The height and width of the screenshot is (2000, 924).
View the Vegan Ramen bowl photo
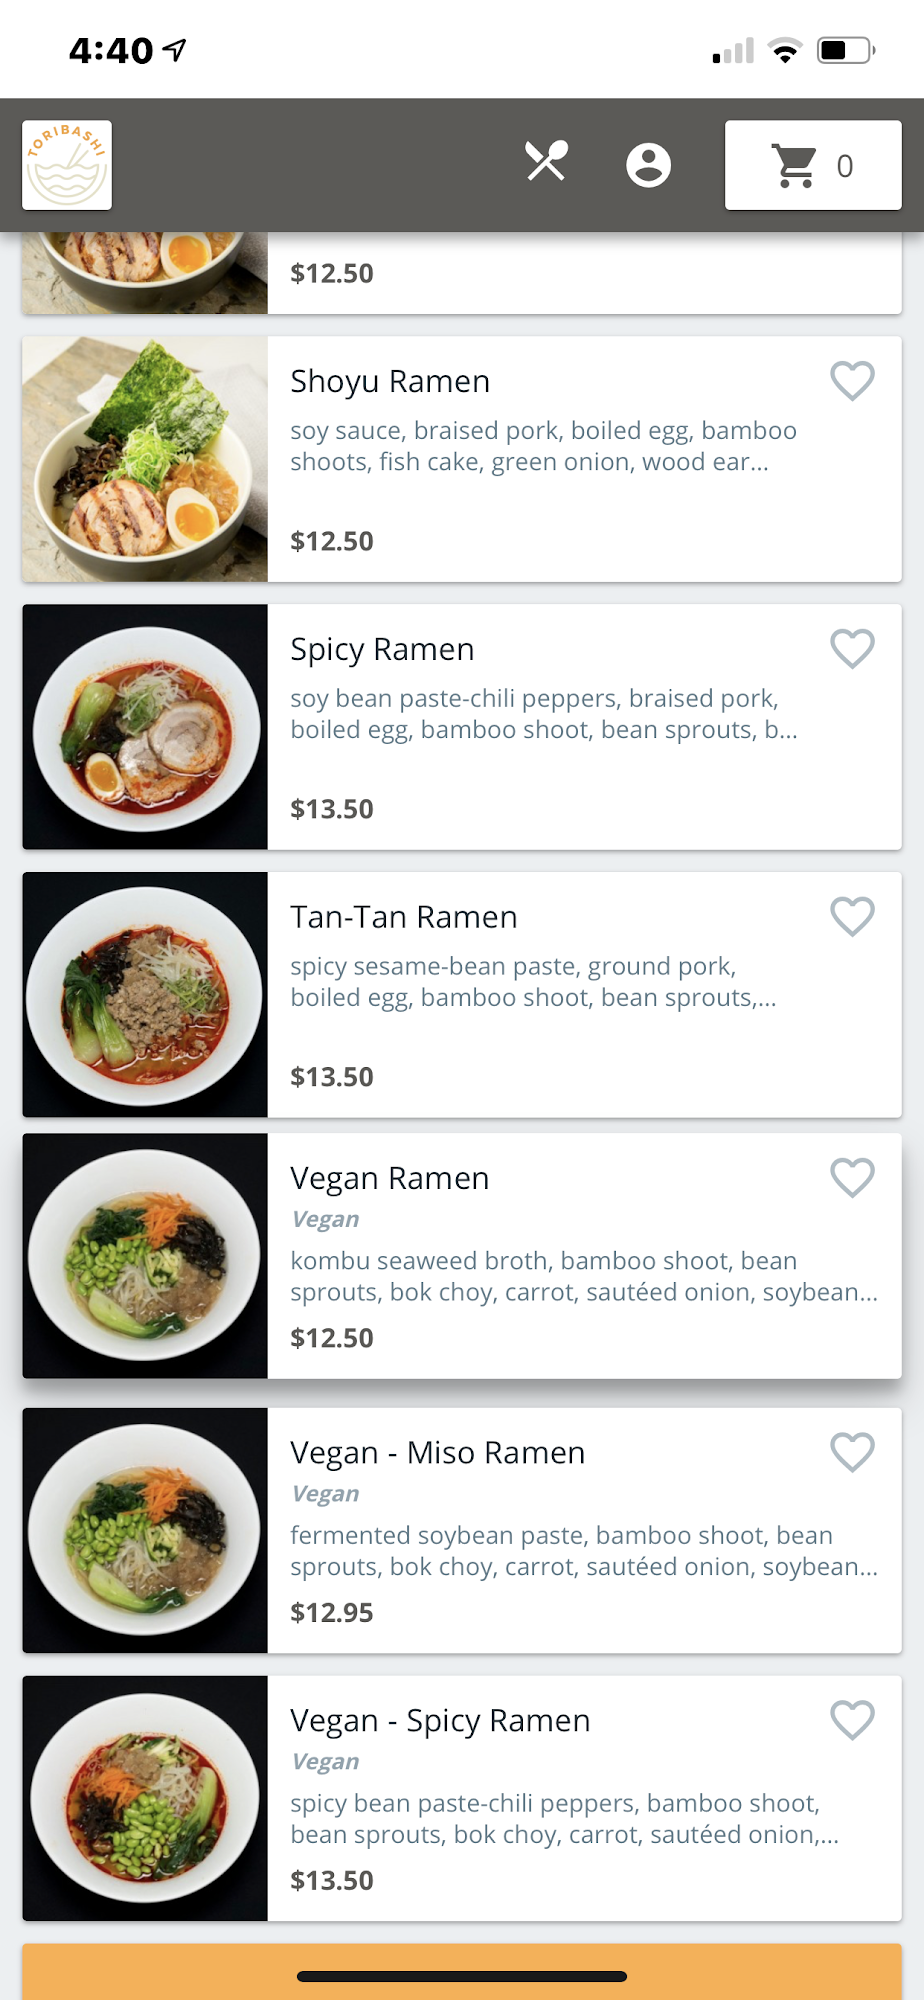point(145,1256)
